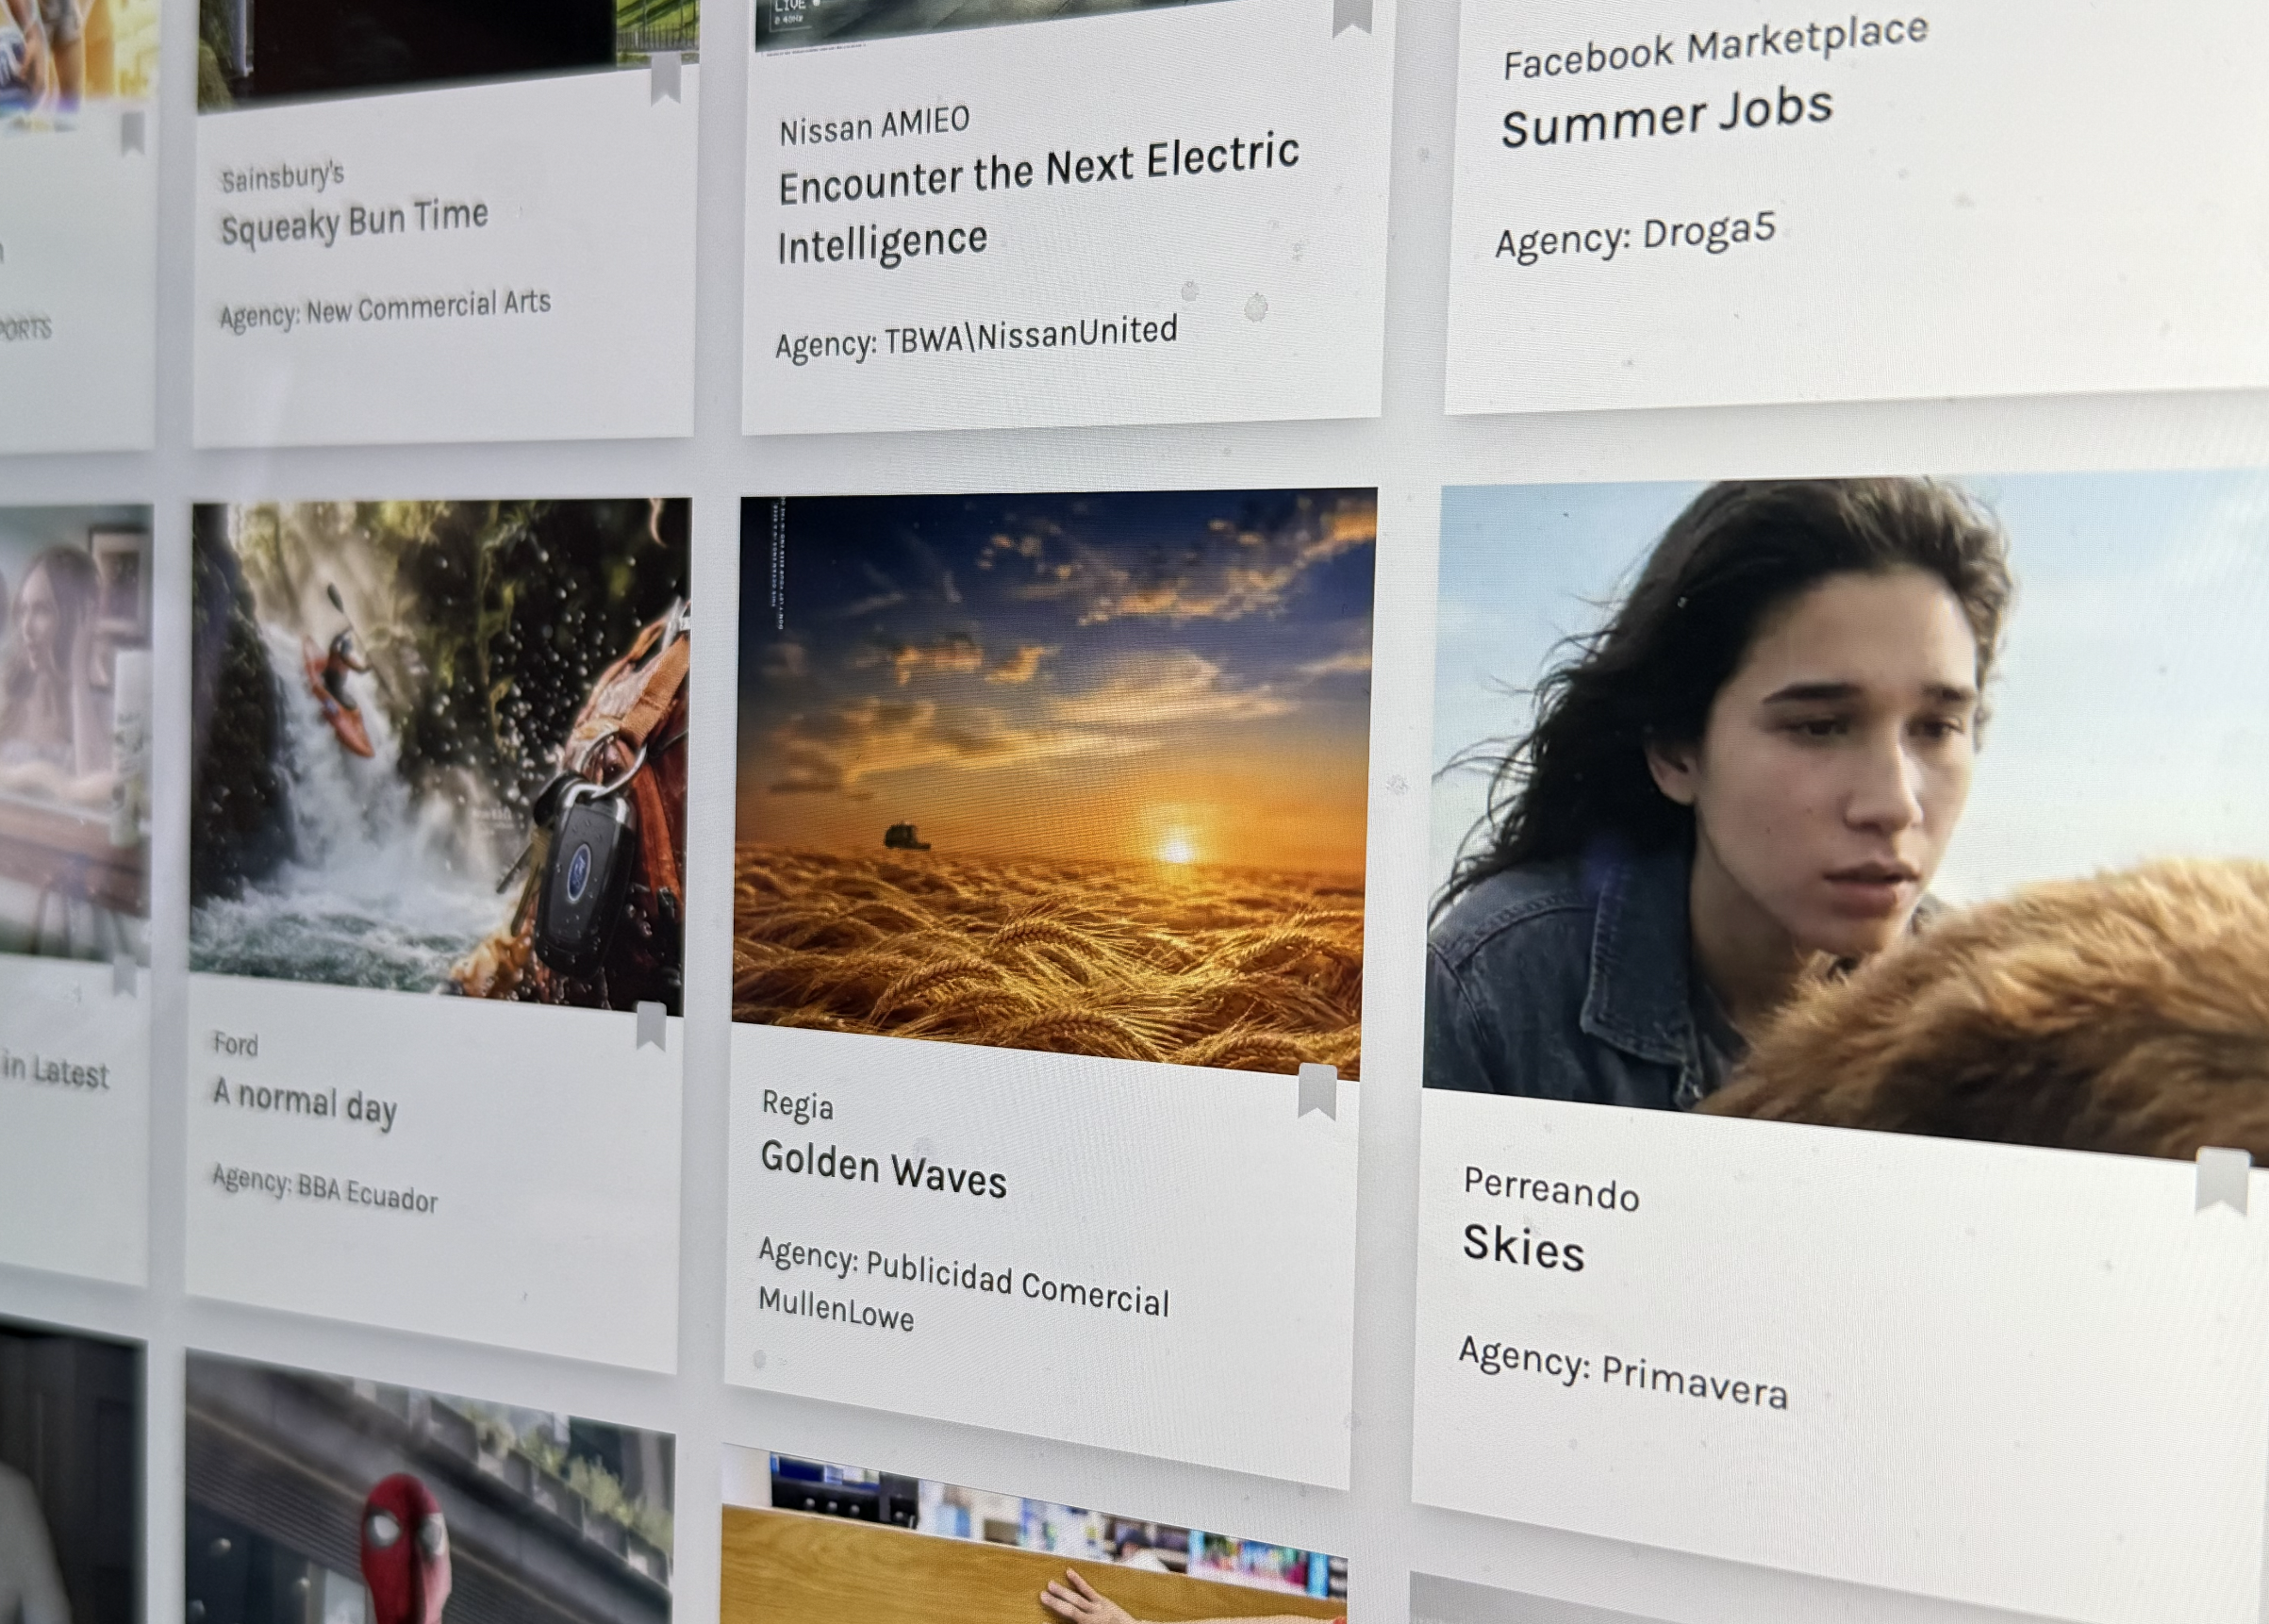Select the Sainsbury's brand name
2269x1624 pixels.
(282, 176)
